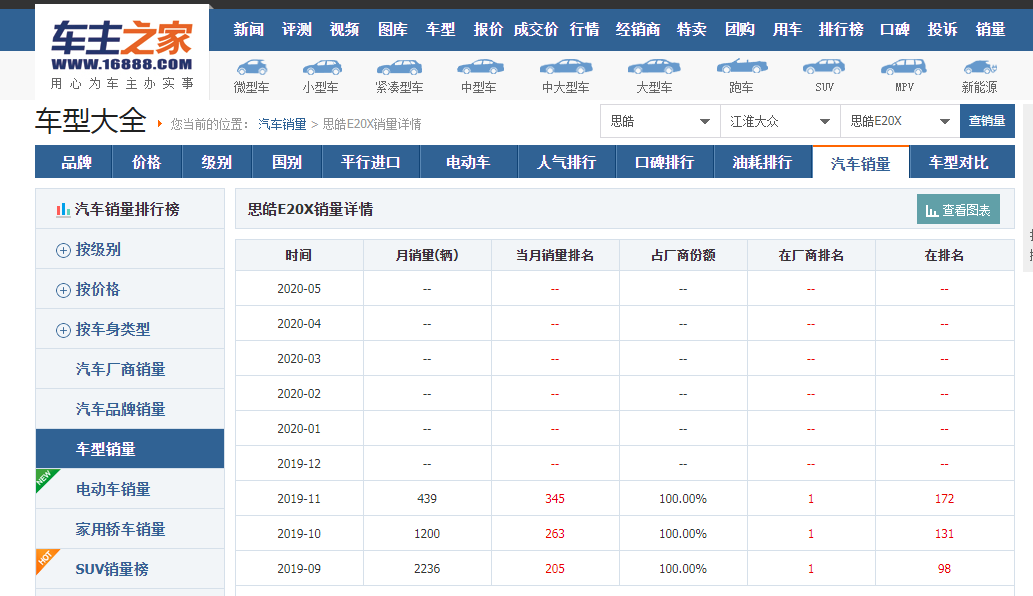
Task: Select the 人气排行 tab
Action: click(567, 162)
